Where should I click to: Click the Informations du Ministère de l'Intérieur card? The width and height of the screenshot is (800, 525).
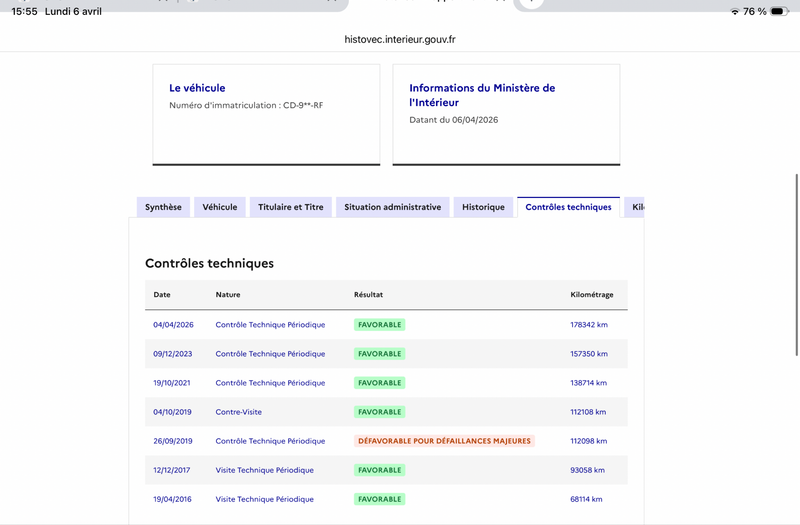pyautogui.click(x=506, y=114)
